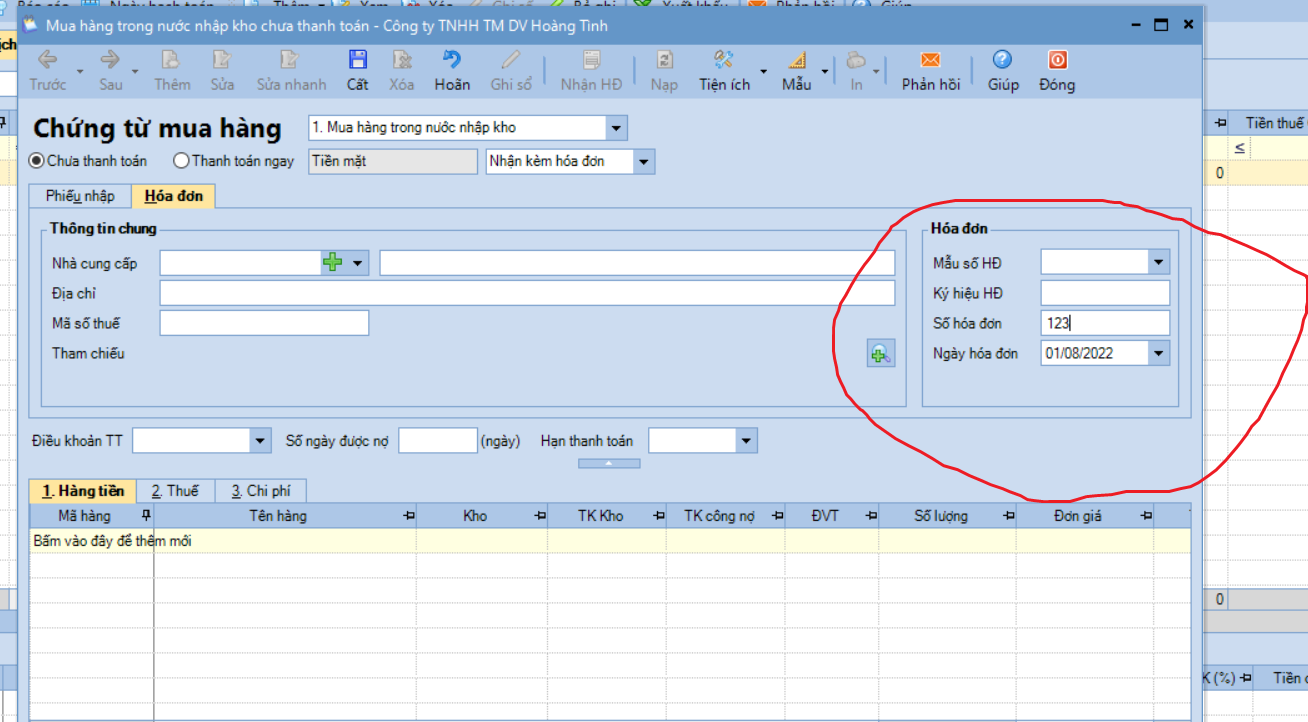Click the Ký hiệu HĐ input field
This screenshot has width=1308, height=722.
pos(1105,293)
